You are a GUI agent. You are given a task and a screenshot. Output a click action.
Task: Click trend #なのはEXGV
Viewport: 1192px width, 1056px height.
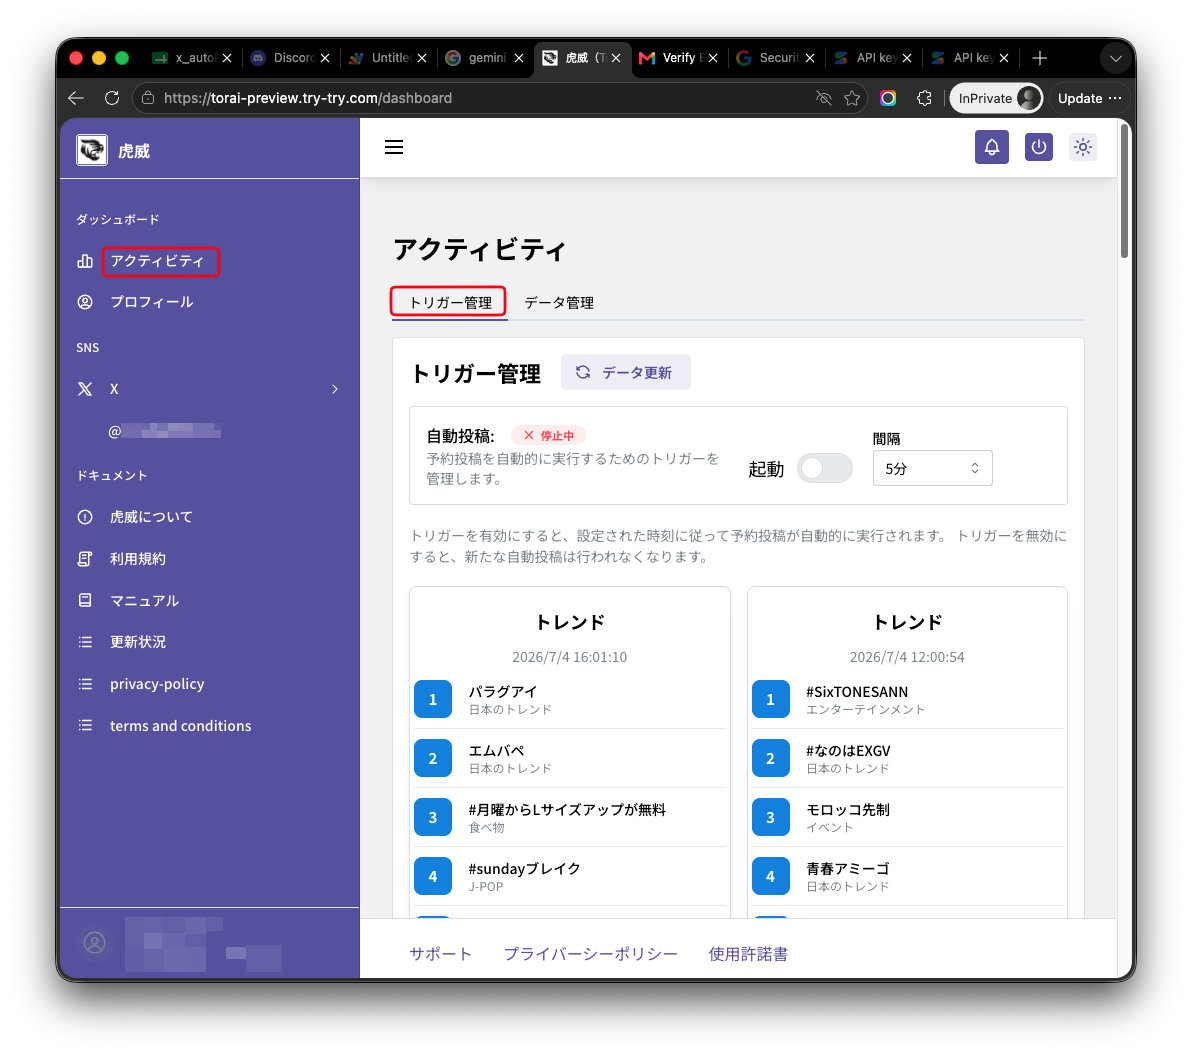coord(907,759)
